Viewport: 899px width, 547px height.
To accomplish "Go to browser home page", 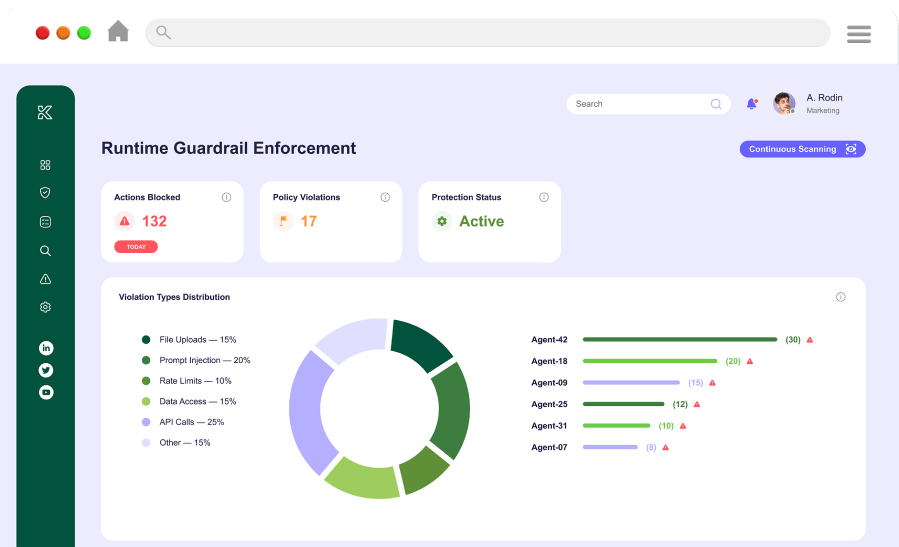I will click(x=118, y=32).
